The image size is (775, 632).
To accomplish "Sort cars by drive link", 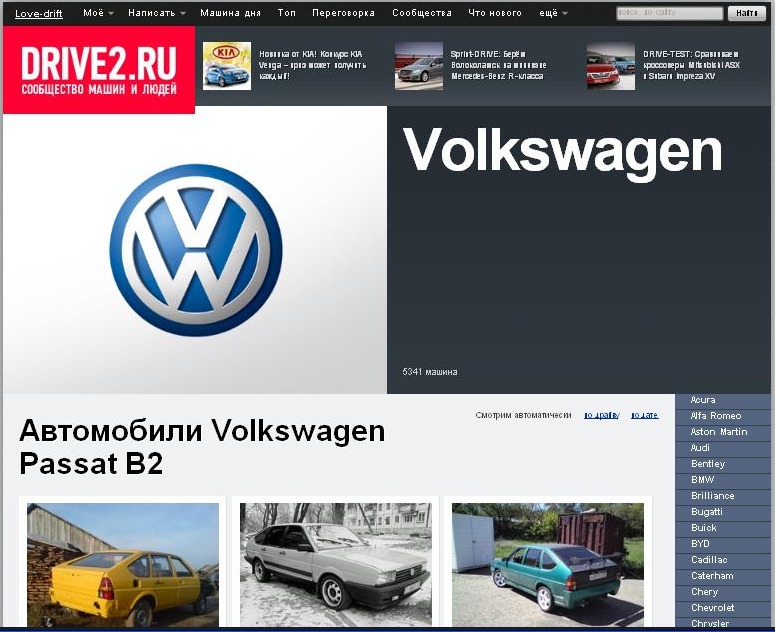I will coord(602,415).
